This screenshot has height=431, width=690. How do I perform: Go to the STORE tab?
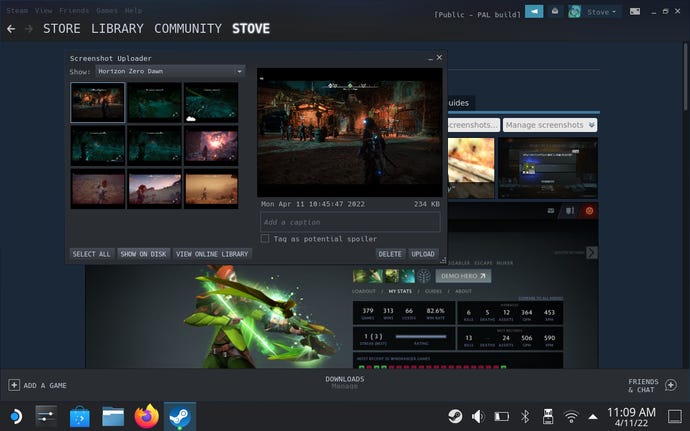(62, 29)
